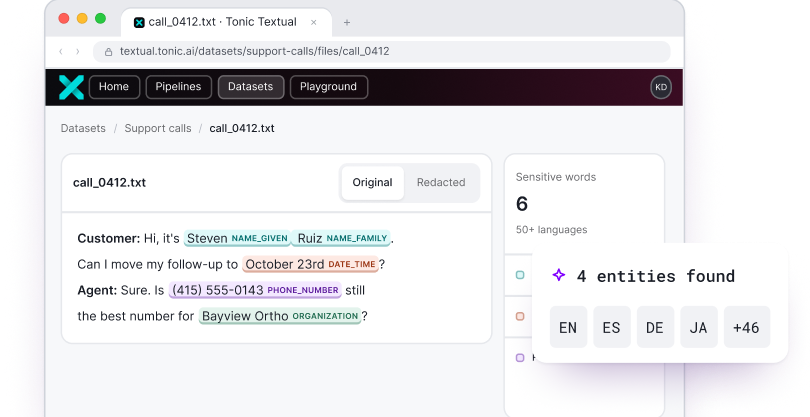Click the Bayview Ortho ORGANIZATION tag

coord(280,316)
